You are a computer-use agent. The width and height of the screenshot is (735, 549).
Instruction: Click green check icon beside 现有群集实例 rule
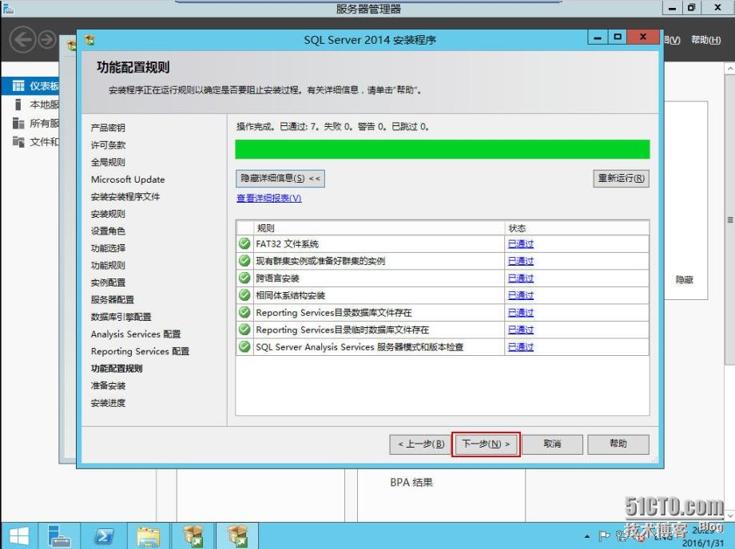tap(245, 261)
